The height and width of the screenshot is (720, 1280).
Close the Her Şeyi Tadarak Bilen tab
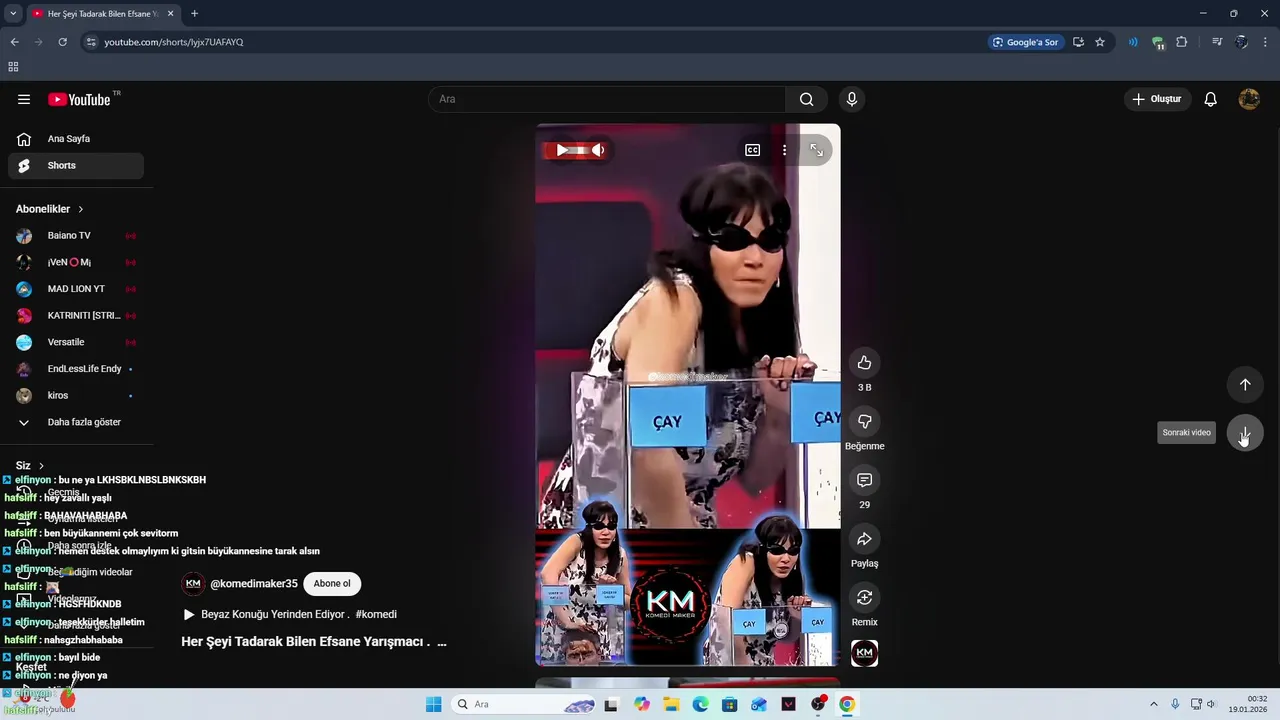170,14
